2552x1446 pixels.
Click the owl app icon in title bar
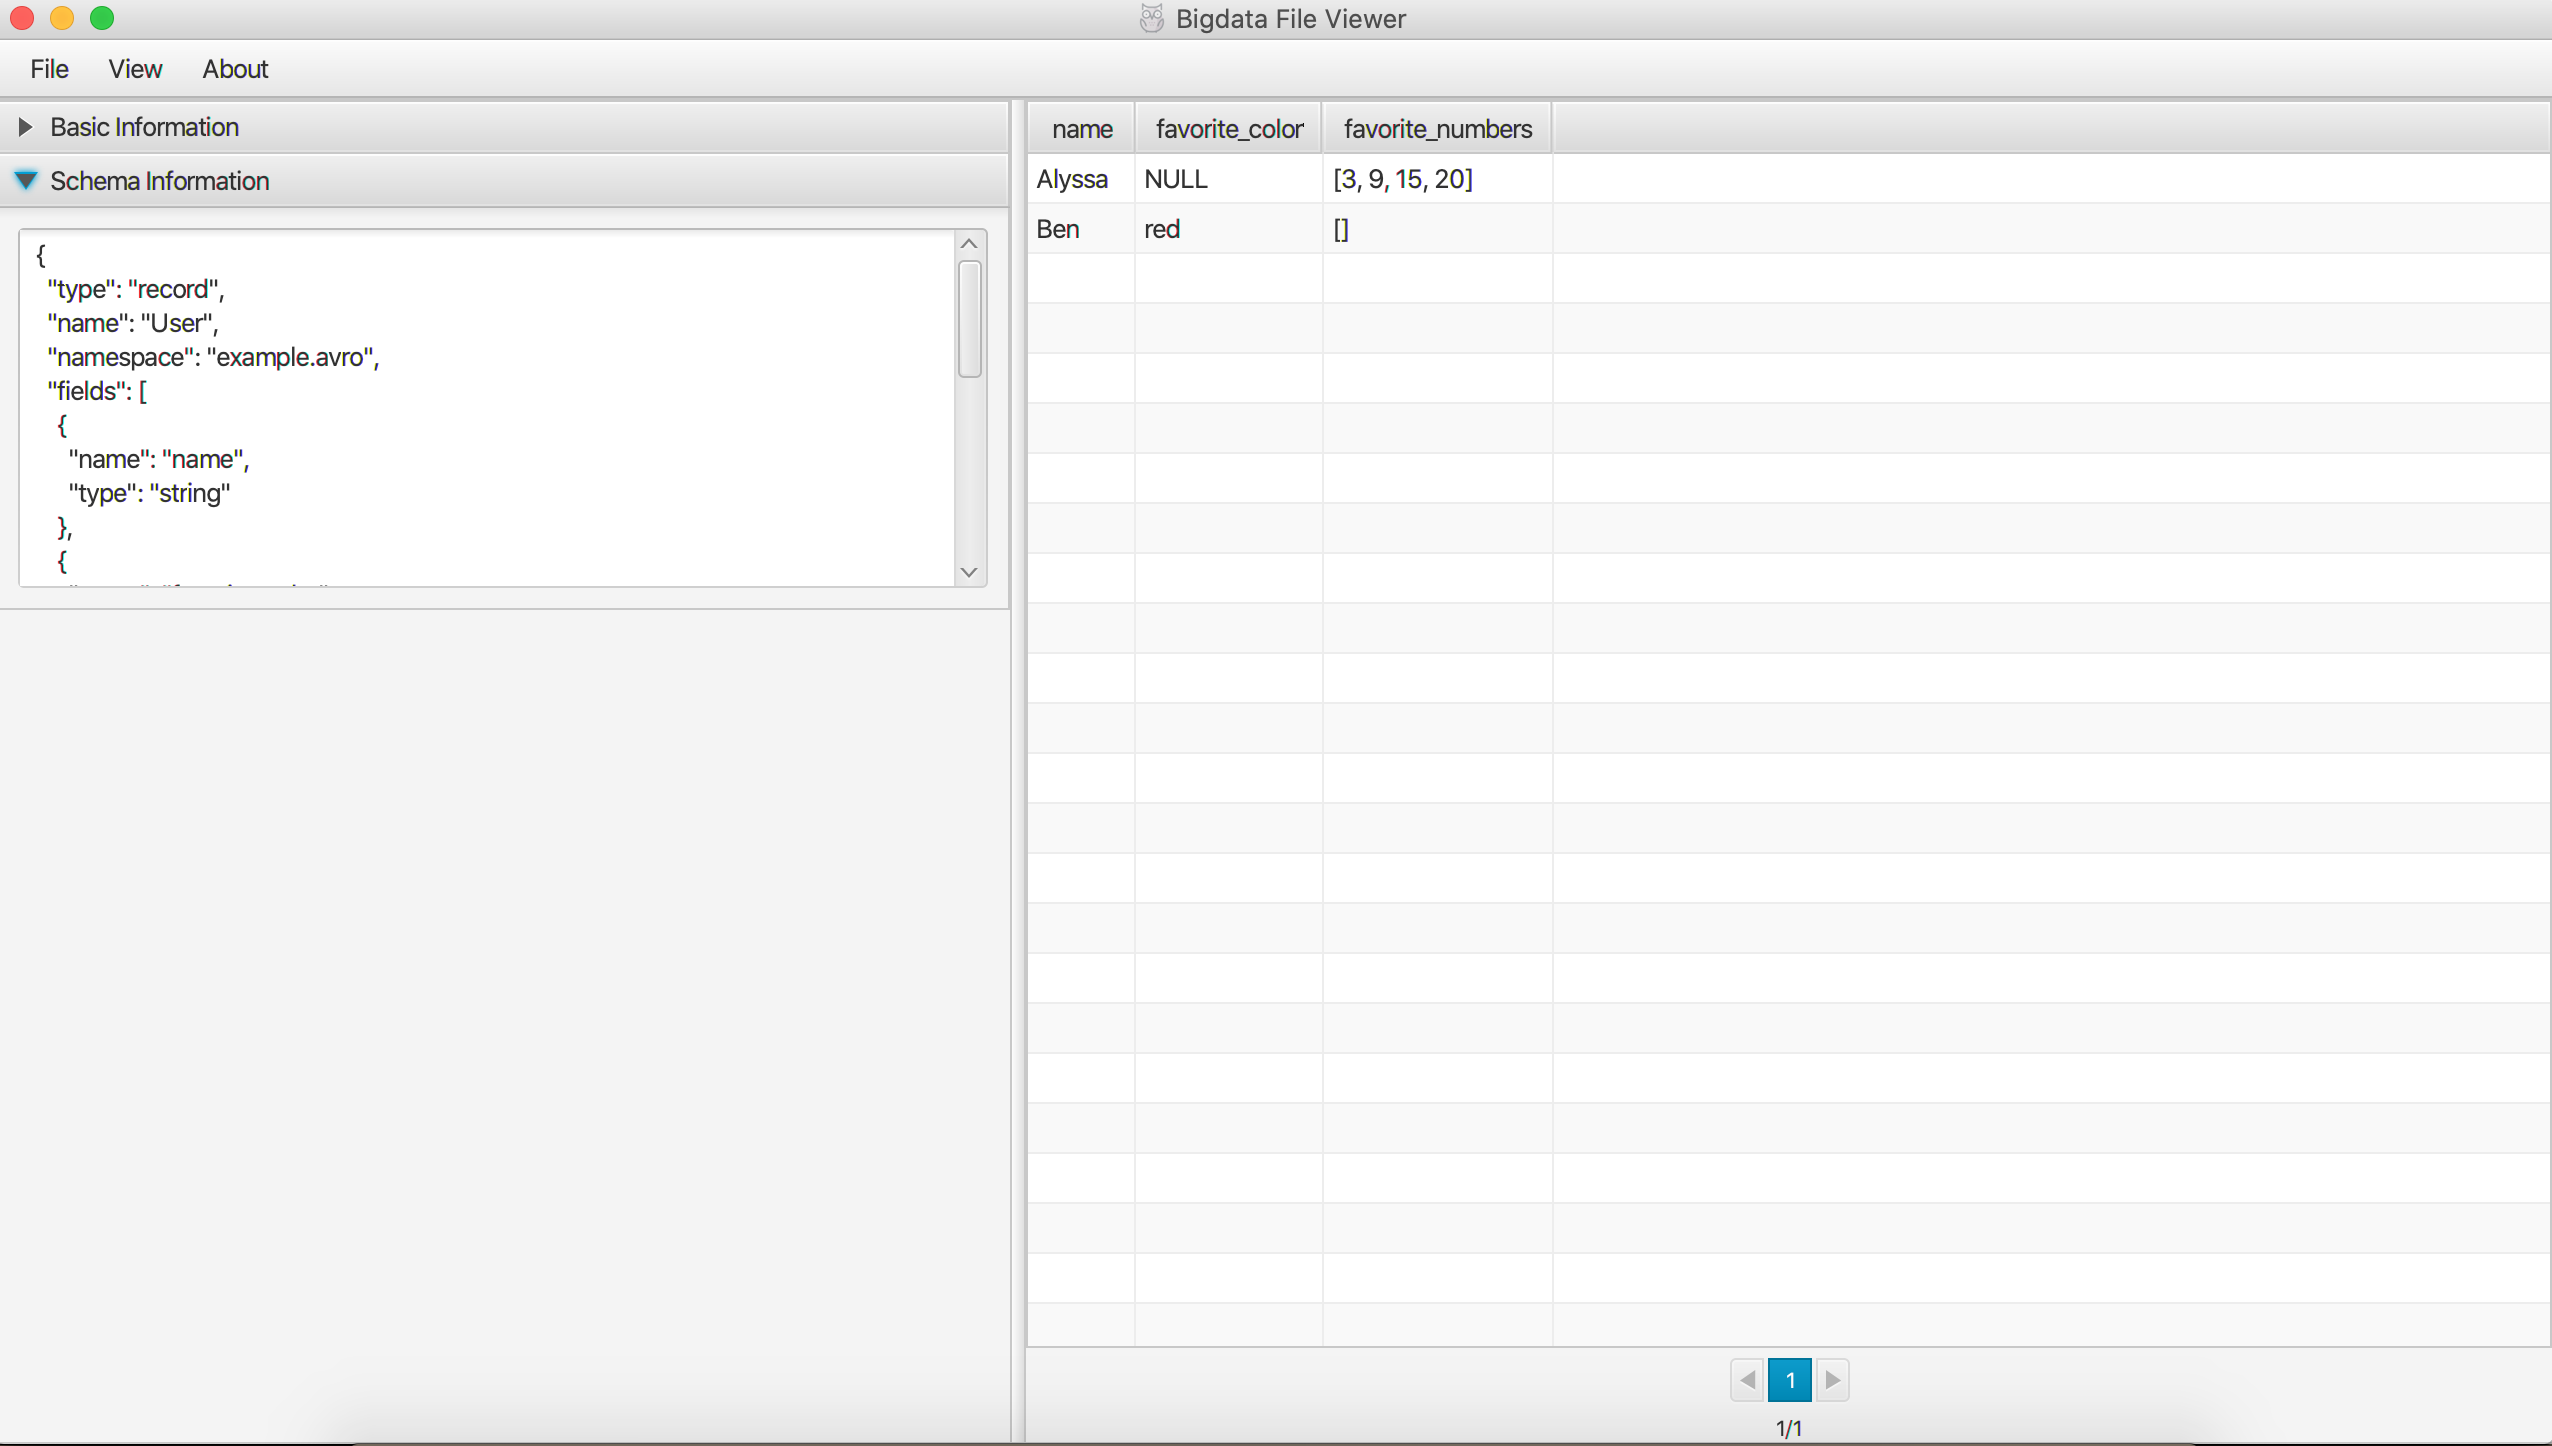[1152, 19]
